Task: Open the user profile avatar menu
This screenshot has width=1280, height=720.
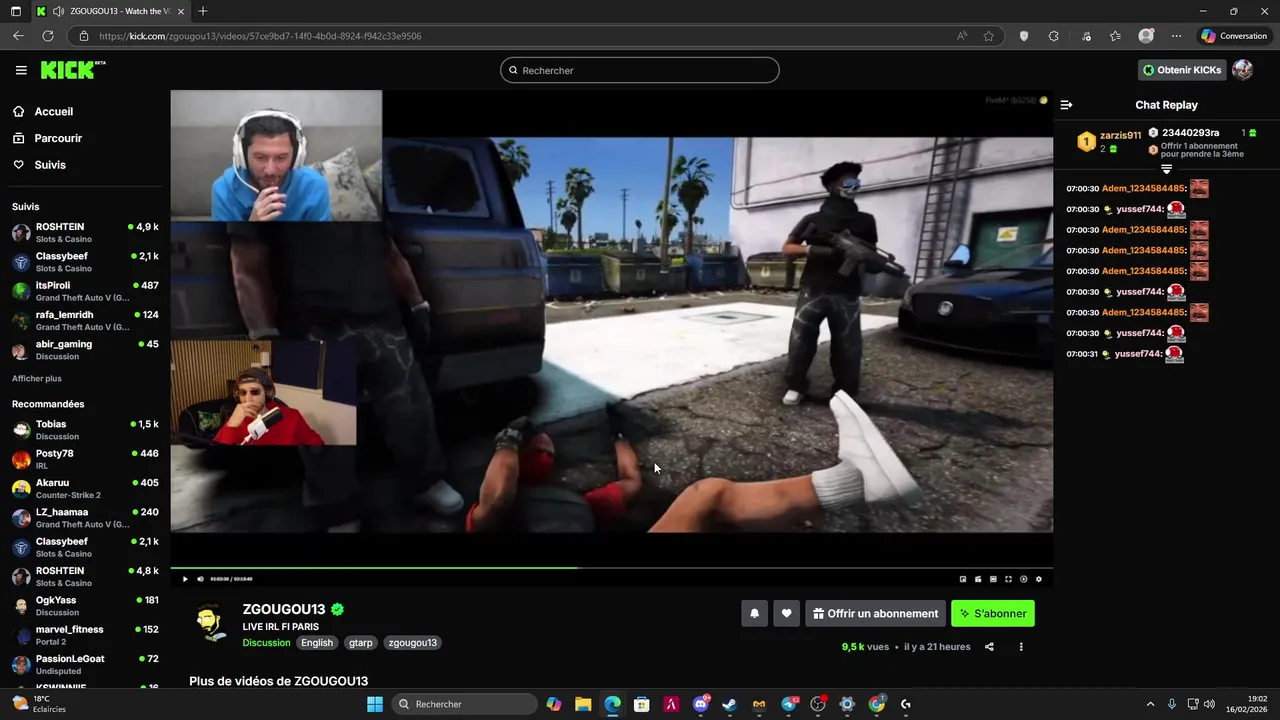Action: click(x=1242, y=70)
